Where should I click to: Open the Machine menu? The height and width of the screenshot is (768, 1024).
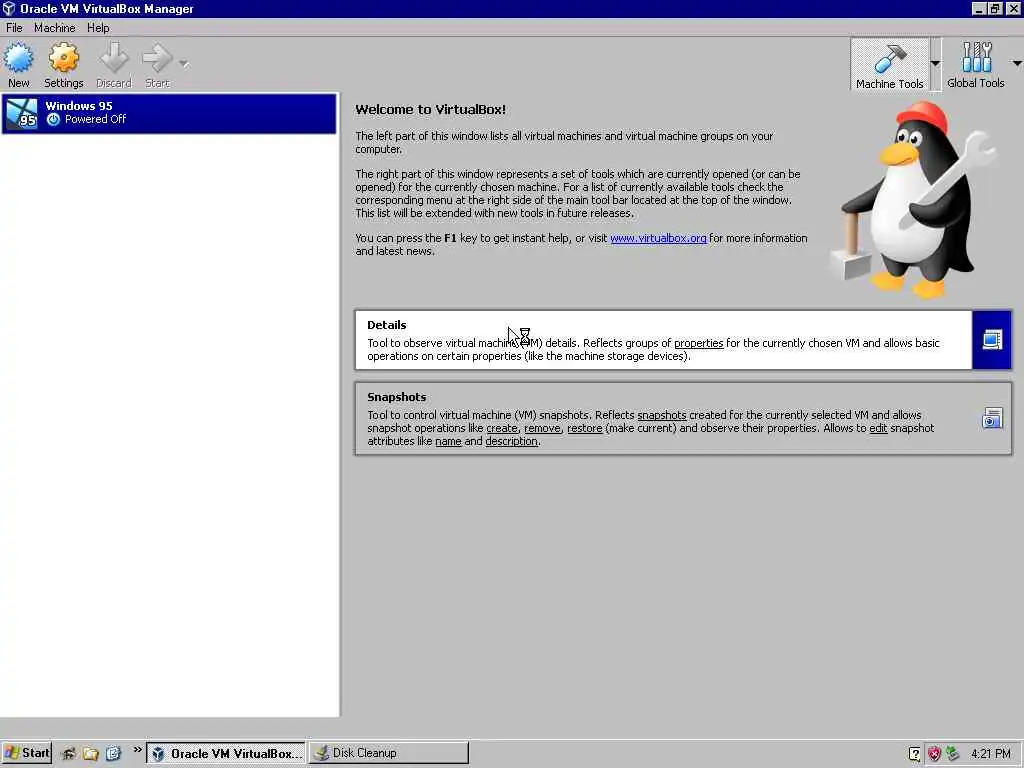(x=54, y=27)
